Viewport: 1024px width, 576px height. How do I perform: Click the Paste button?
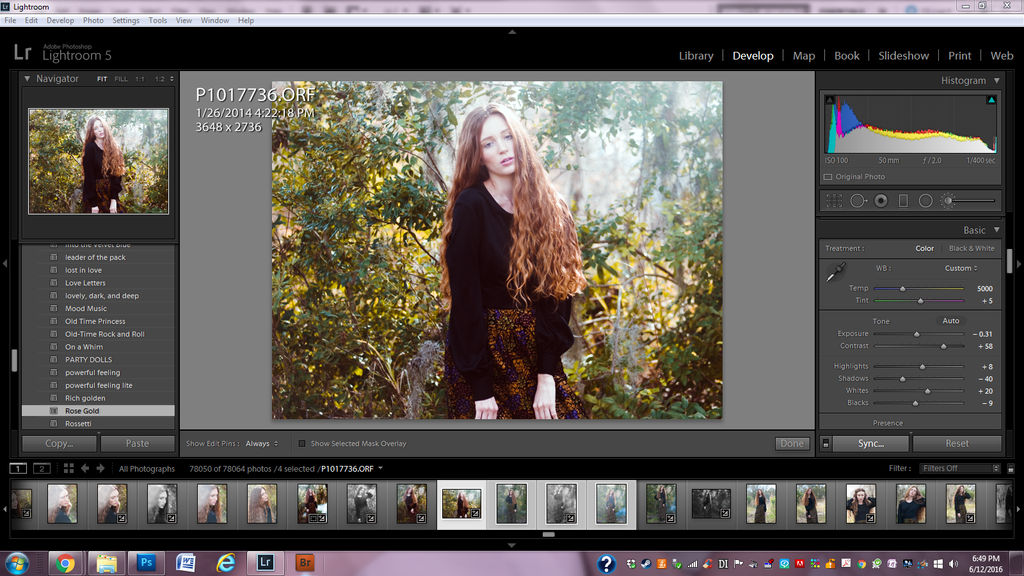pos(137,443)
